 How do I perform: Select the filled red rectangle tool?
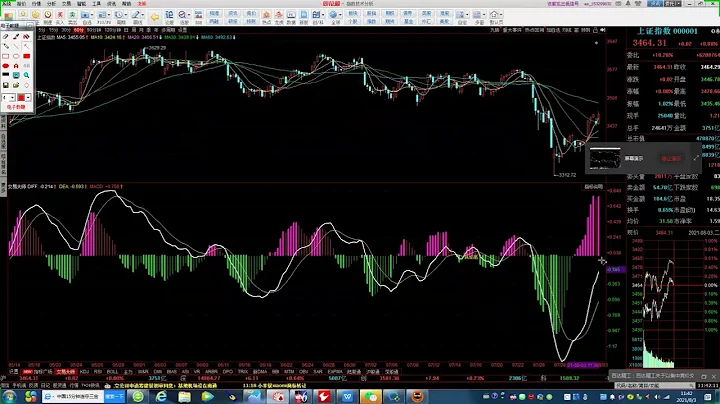pos(27,56)
